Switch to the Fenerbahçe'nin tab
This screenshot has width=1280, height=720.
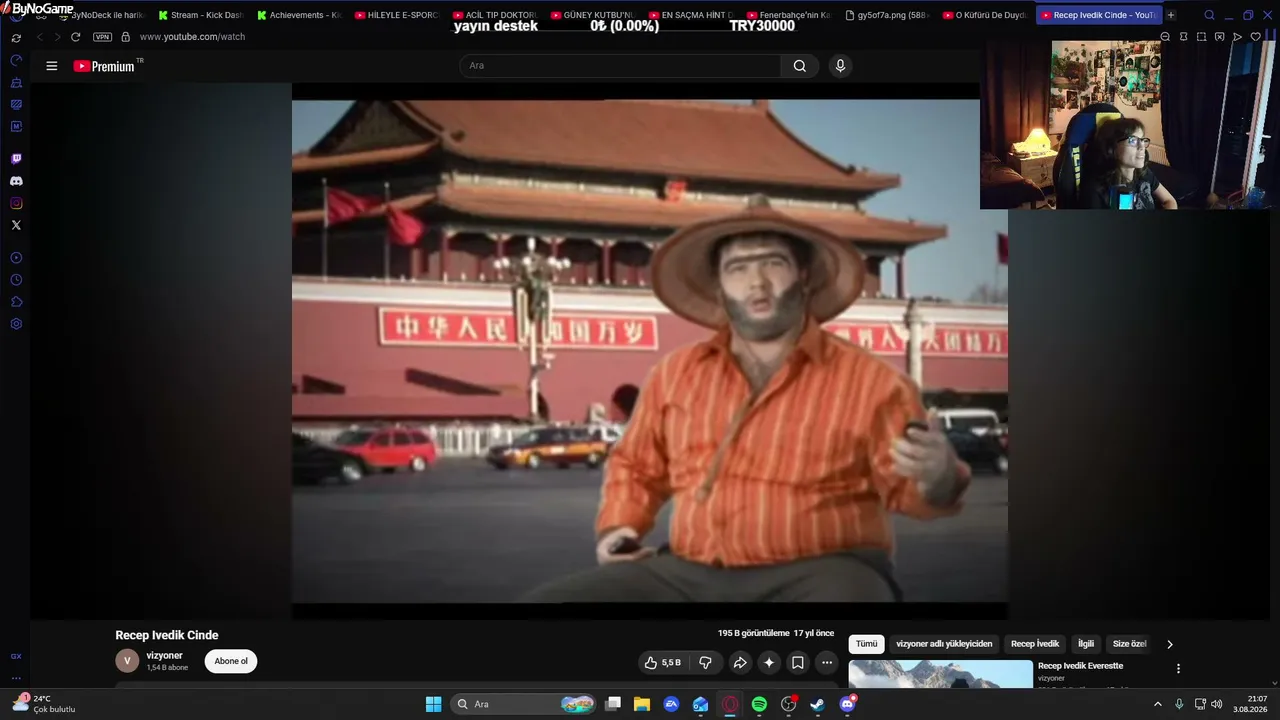789,15
